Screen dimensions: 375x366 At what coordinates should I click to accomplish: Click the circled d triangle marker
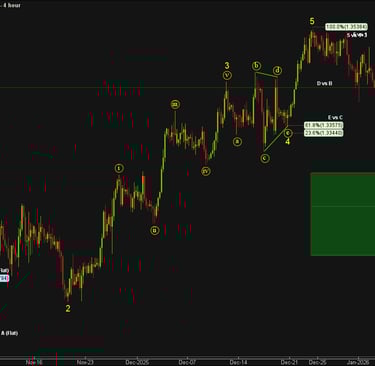(x=277, y=70)
